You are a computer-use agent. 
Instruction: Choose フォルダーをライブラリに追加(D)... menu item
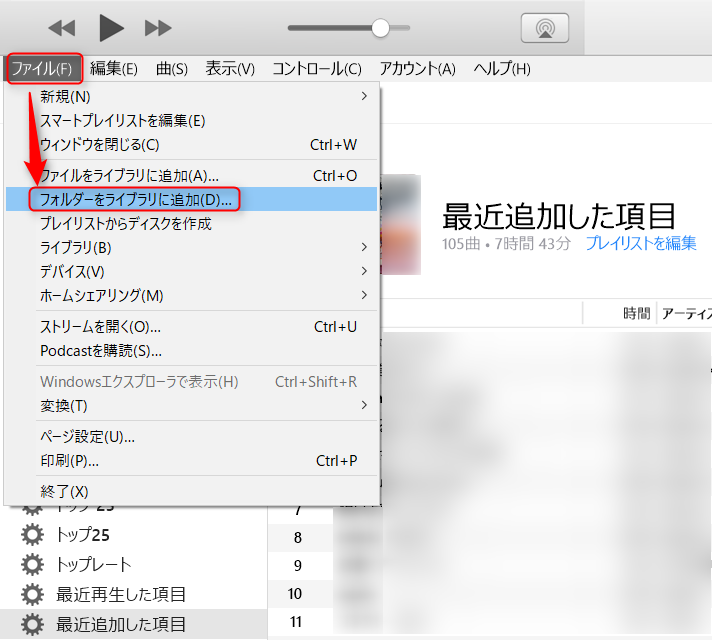[136, 199]
